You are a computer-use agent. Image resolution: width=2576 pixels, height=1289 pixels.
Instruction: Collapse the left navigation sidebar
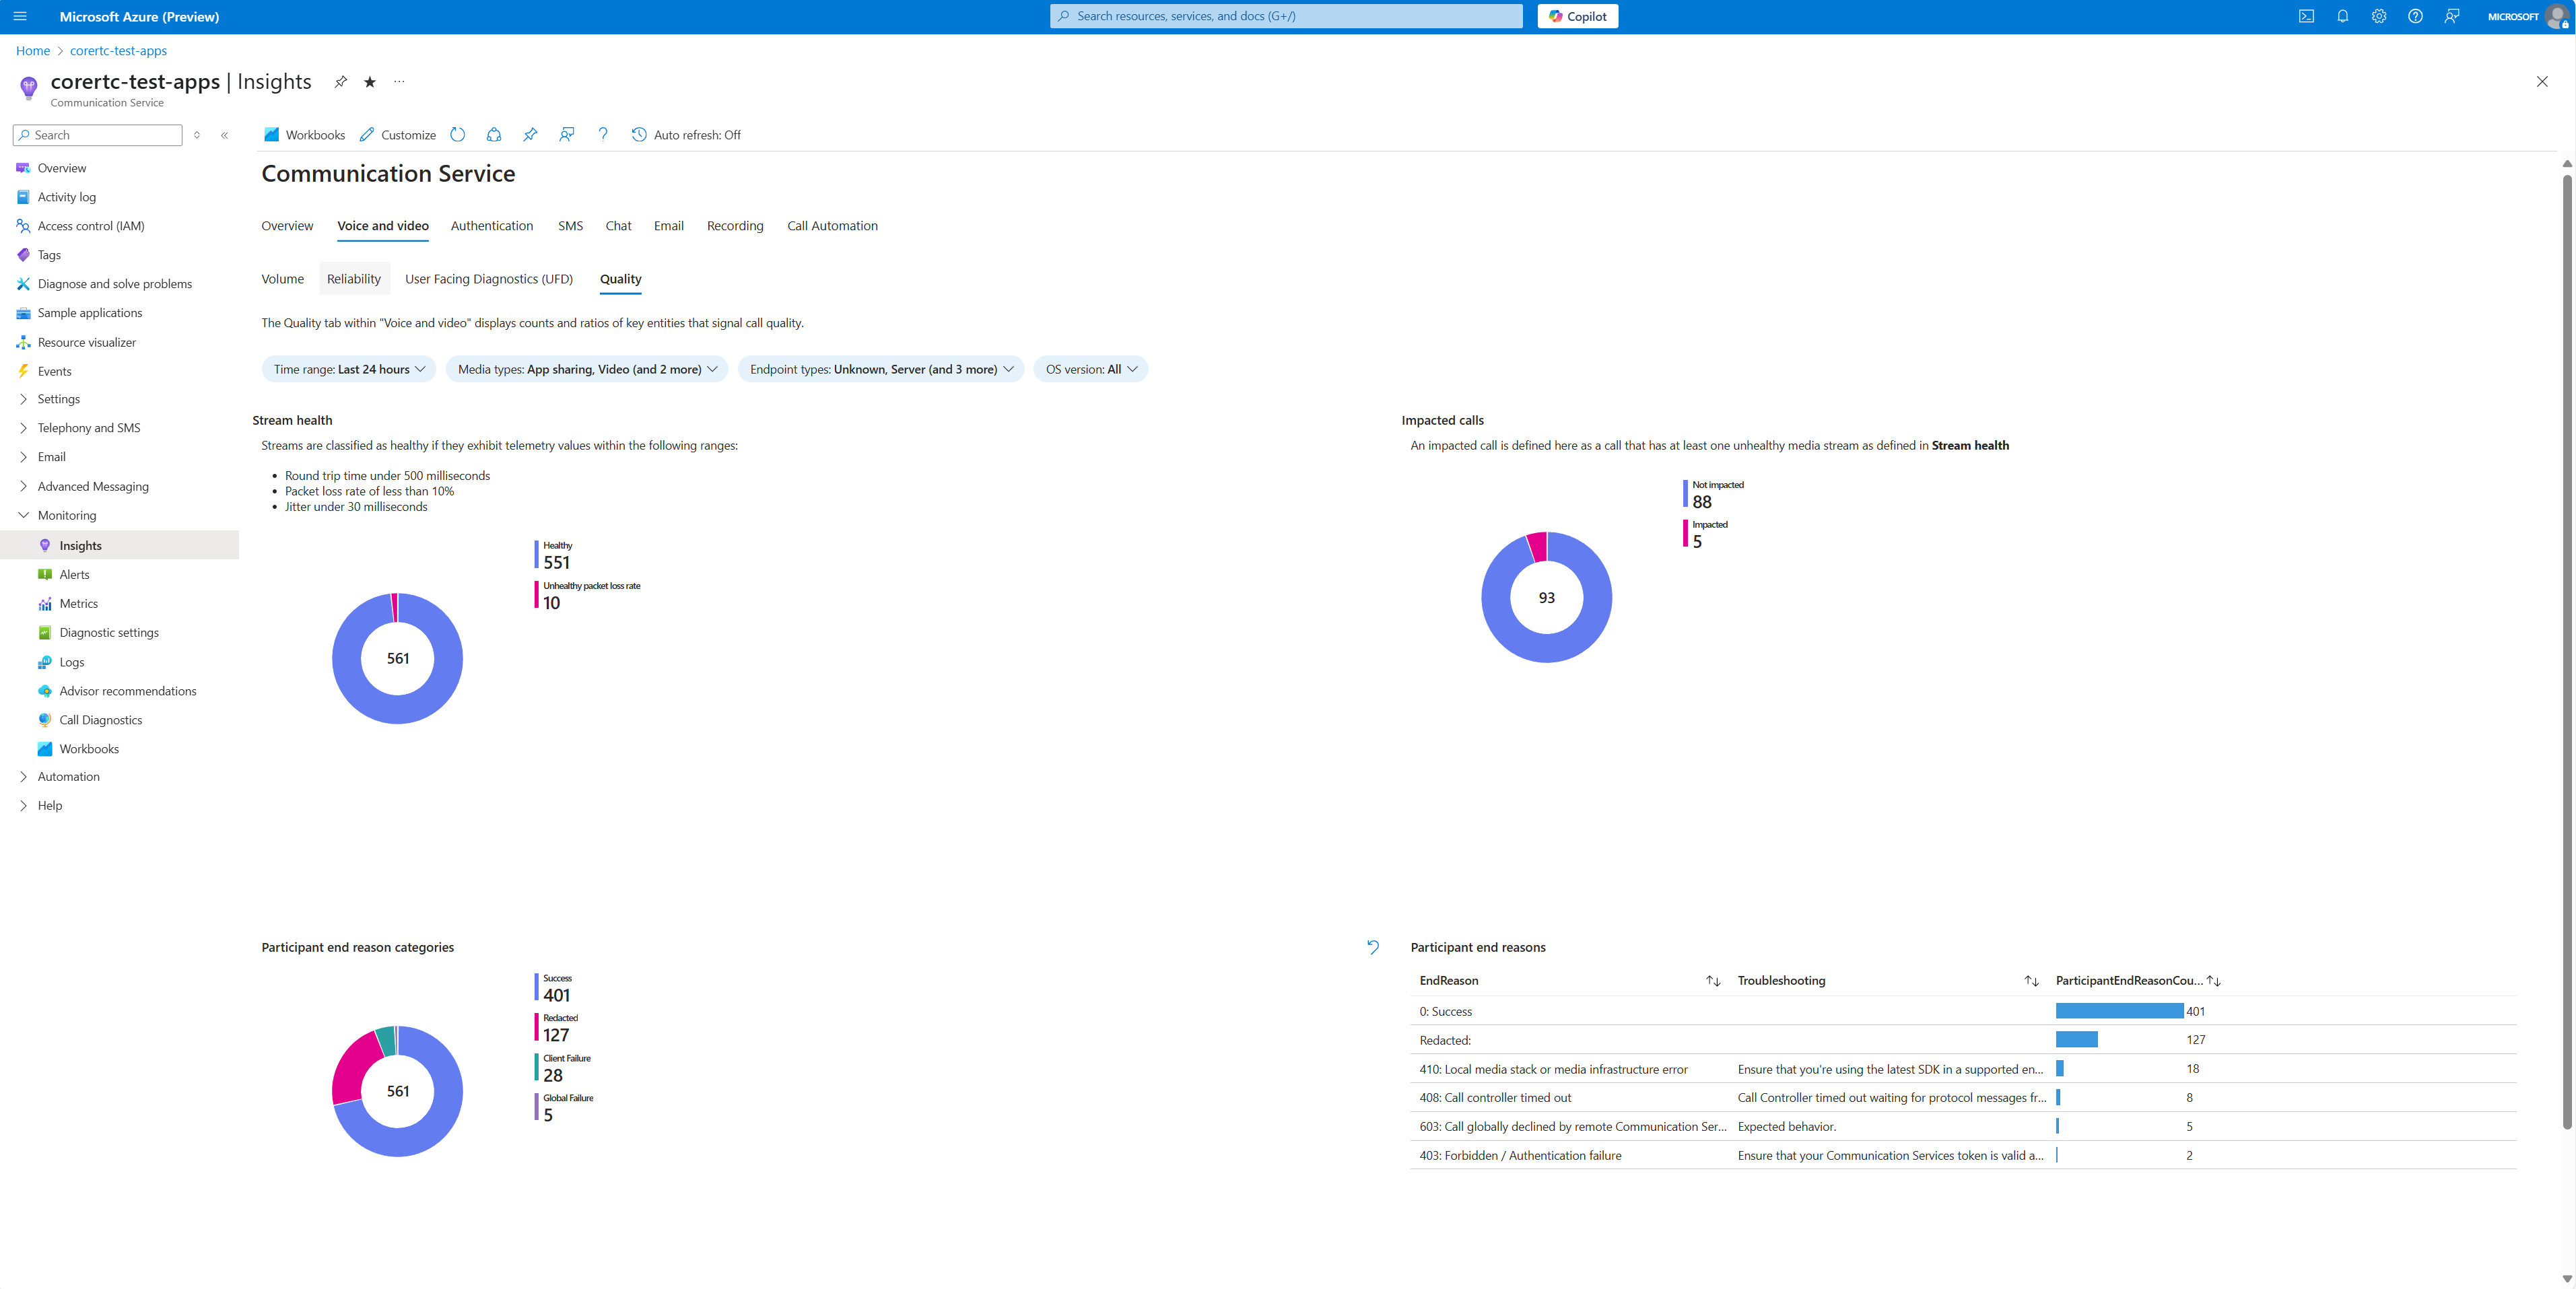[x=225, y=135]
